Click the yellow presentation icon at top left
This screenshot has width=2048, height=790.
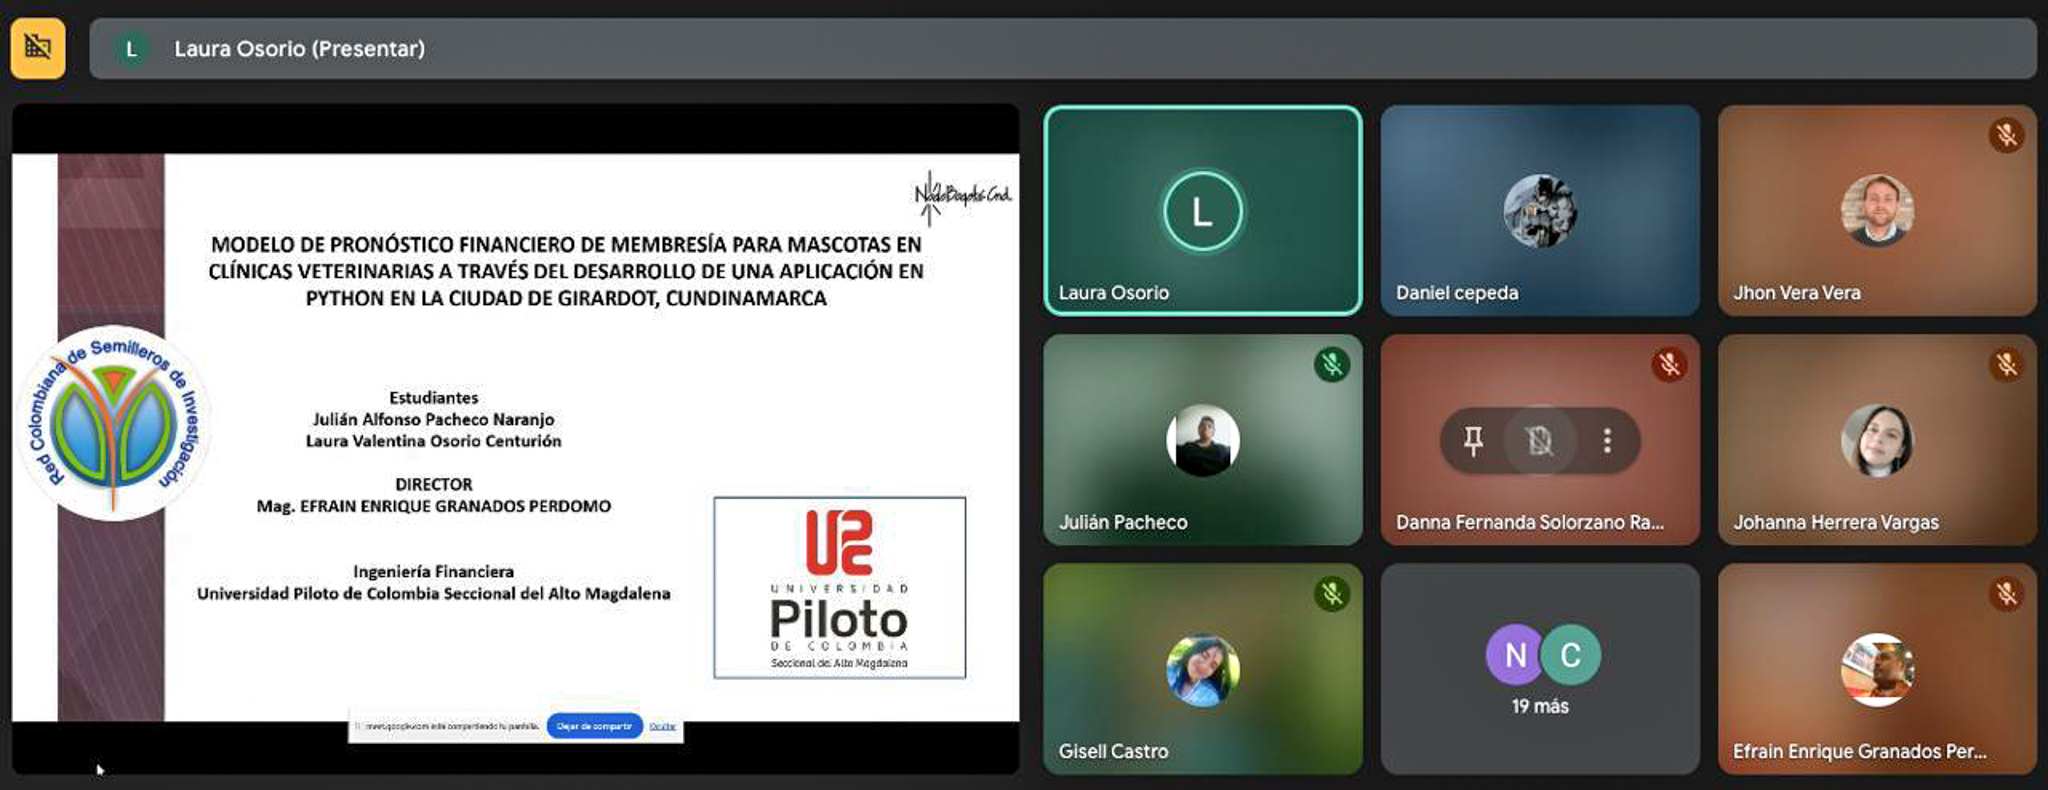[38, 48]
